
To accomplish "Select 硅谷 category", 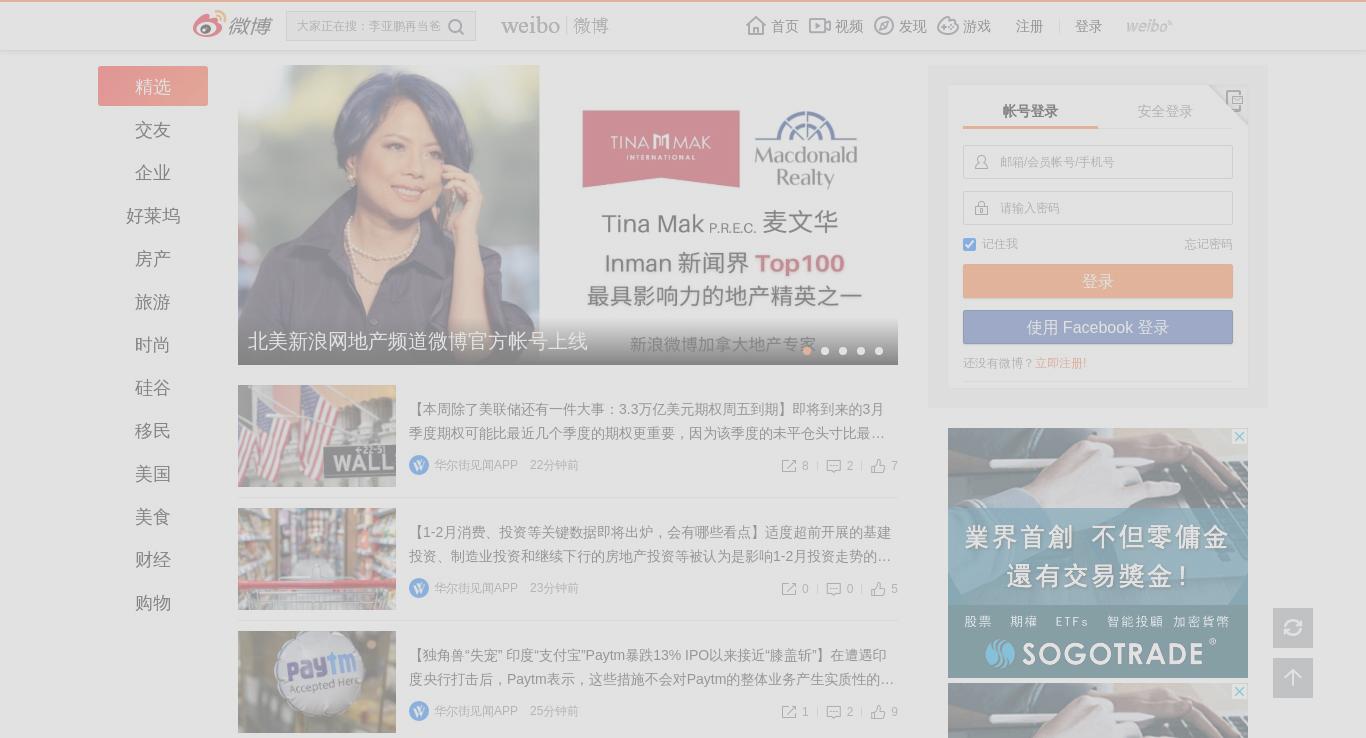I will click(x=153, y=388).
